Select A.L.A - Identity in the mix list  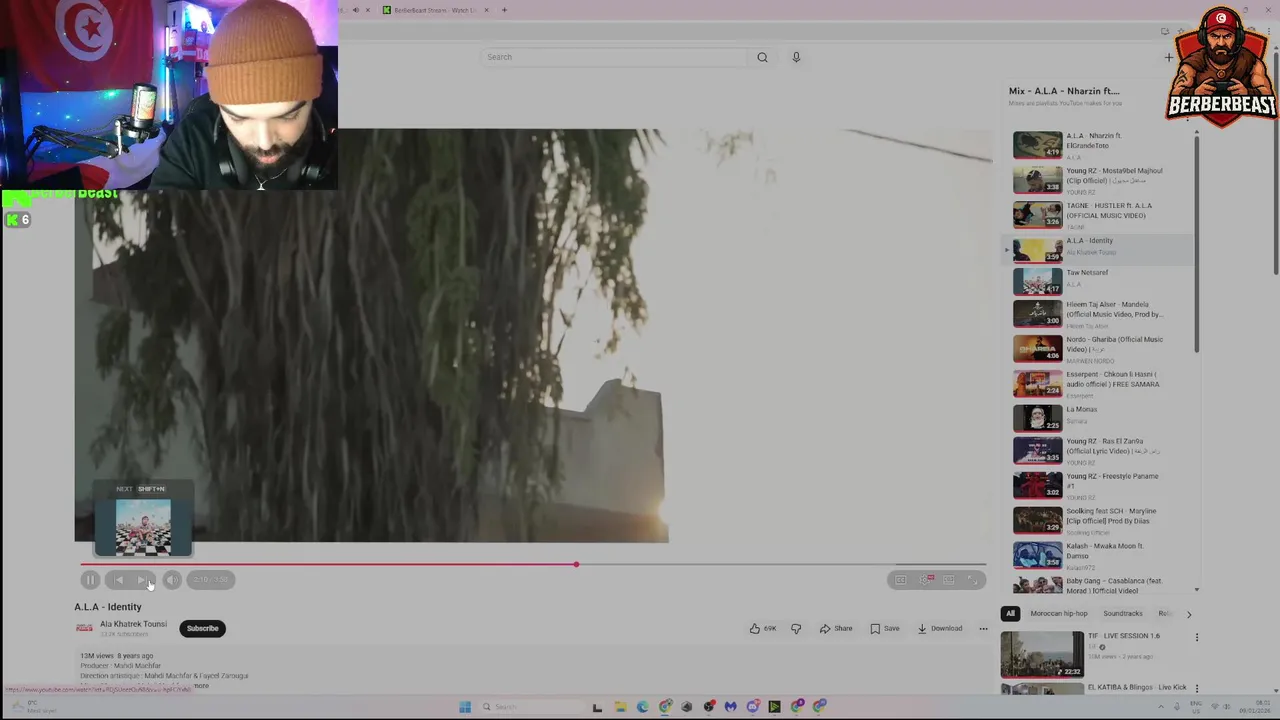[x=1100, y=250]
